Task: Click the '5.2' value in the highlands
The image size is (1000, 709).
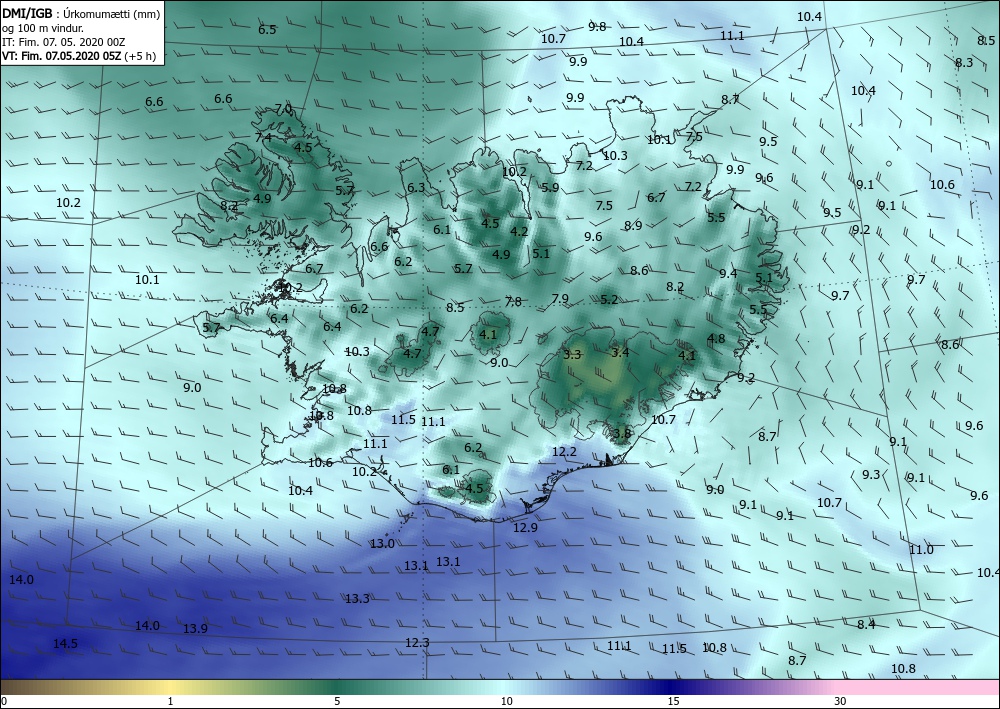Action: 609,299
